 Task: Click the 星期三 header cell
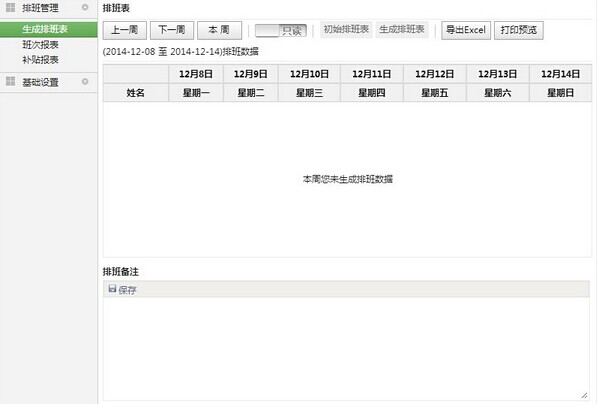[309, 92]
